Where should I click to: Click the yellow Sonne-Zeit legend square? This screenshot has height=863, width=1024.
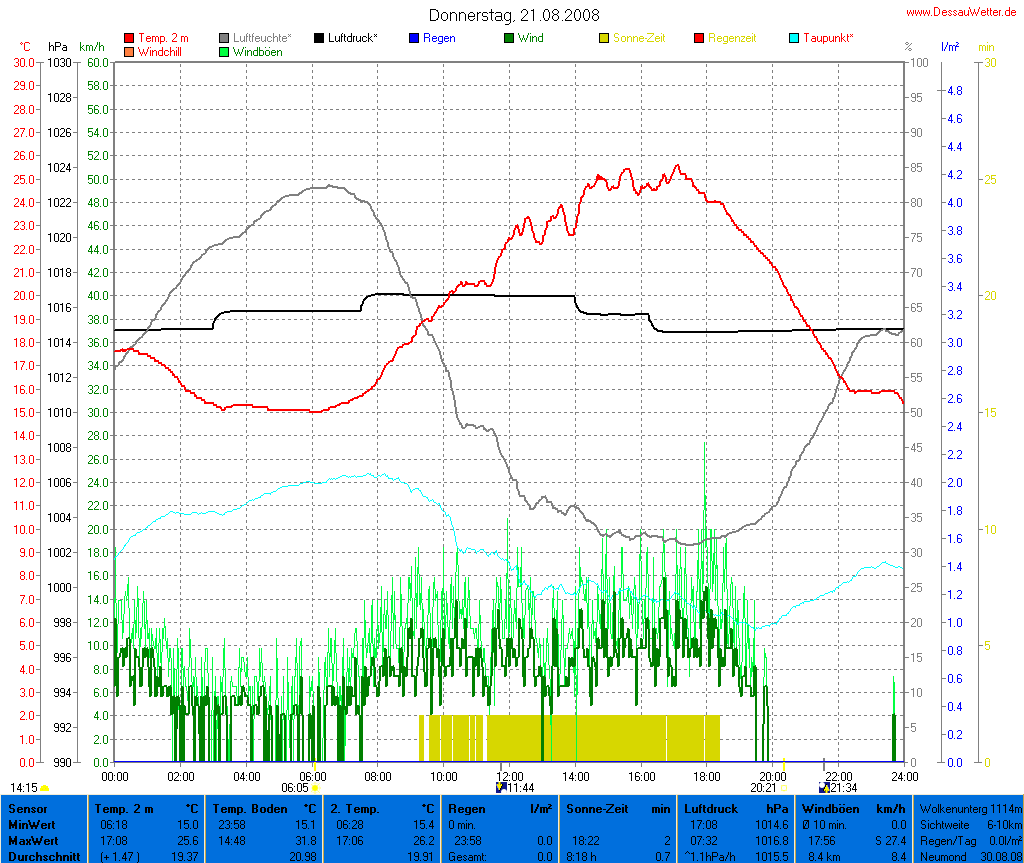605,38
